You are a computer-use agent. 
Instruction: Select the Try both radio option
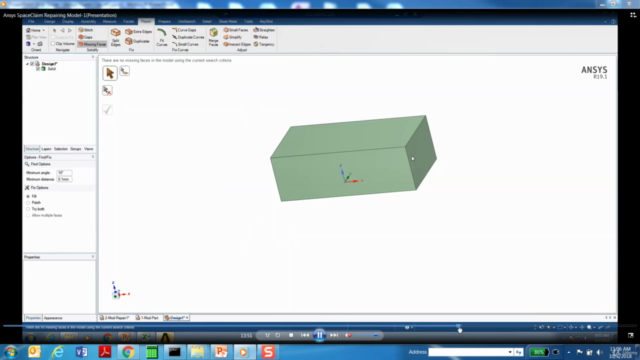28,209
